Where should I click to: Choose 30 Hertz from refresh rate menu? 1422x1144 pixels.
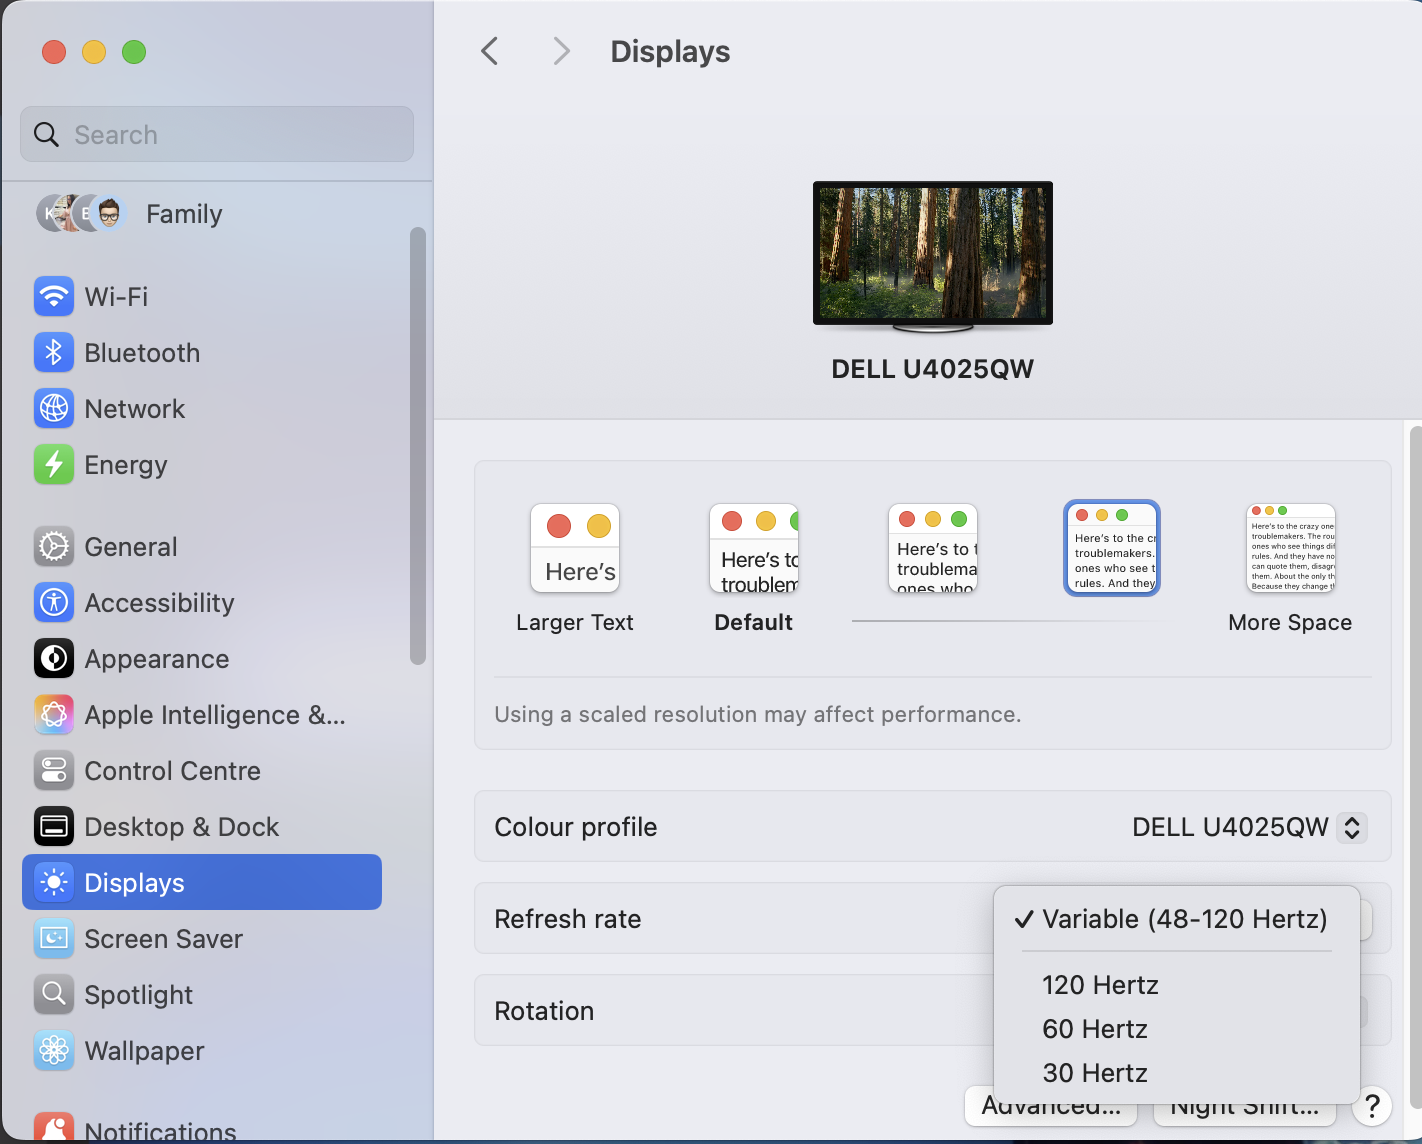1177,1073
